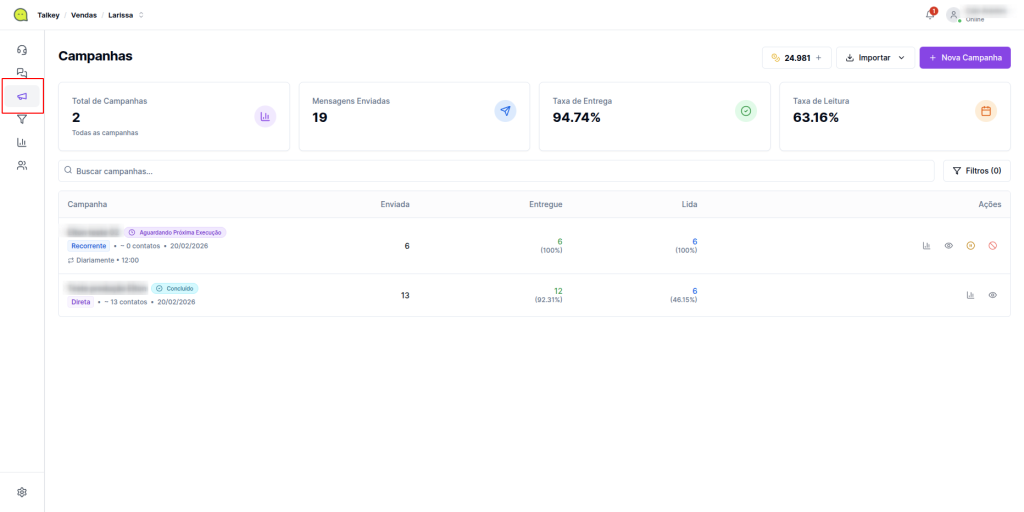Open the contacts people sidebar icon
The width and height of the screenshot is (1024, 512).
click(x=22, y=165)
